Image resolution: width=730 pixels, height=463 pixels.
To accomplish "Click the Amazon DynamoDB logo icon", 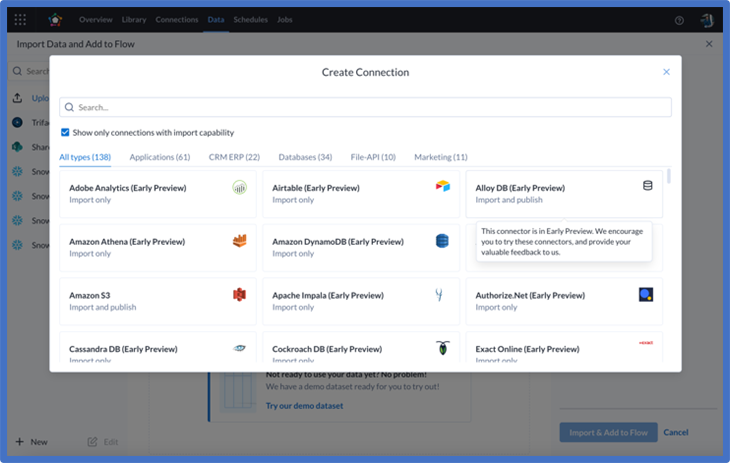I will (442, 241).
